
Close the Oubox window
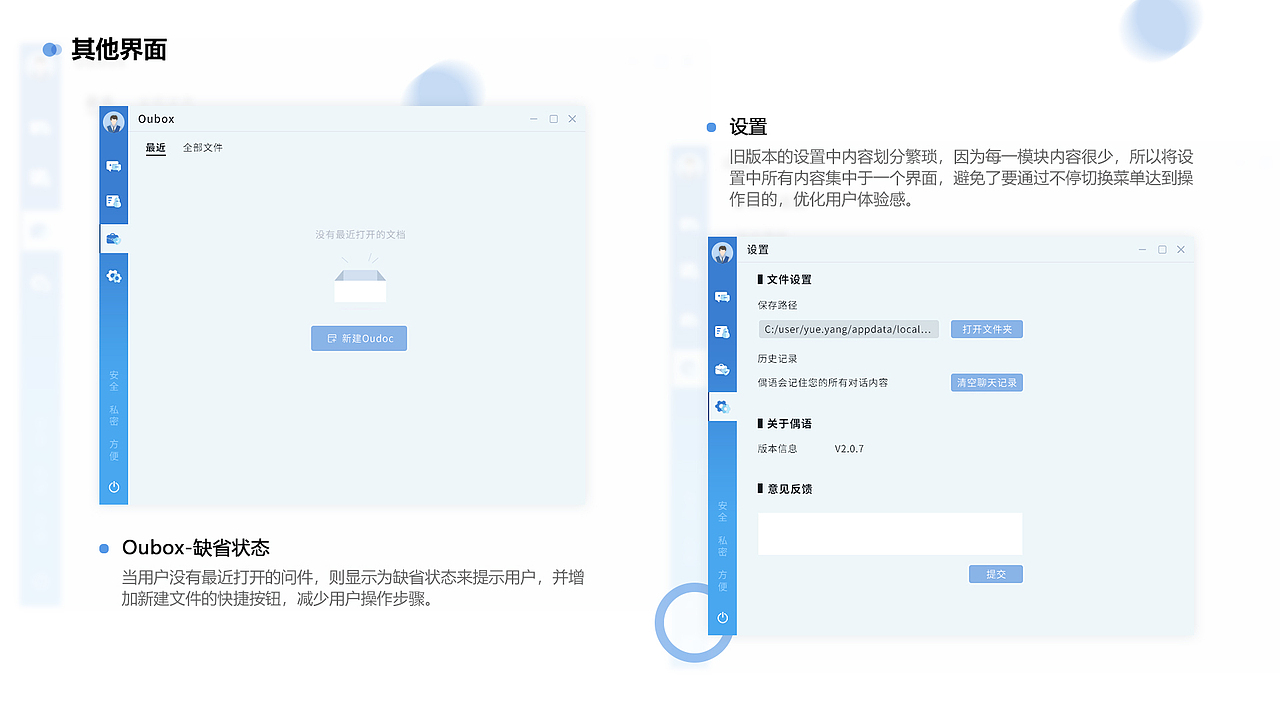[572, 119]
